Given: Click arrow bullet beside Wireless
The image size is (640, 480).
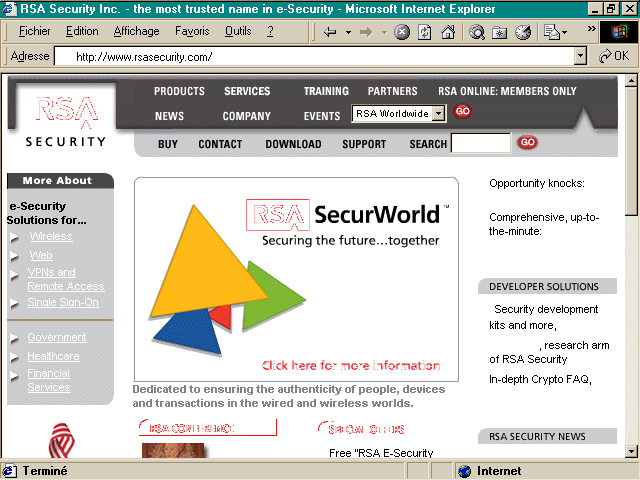Looking at the screenshot, I should [x=15, y=237].
